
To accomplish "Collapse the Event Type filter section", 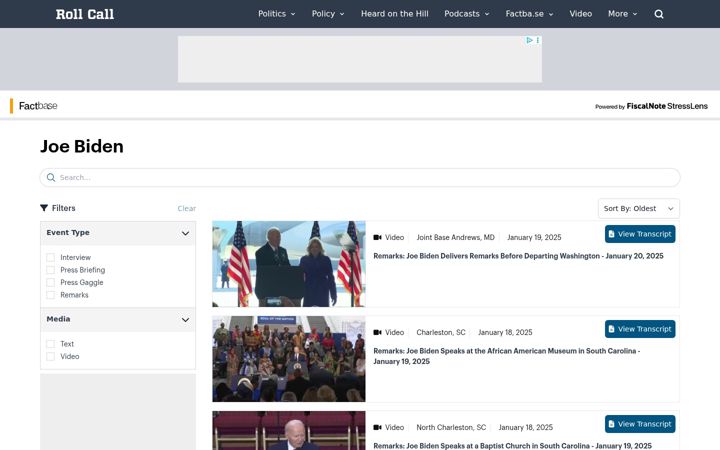I will tap(185, 233).
